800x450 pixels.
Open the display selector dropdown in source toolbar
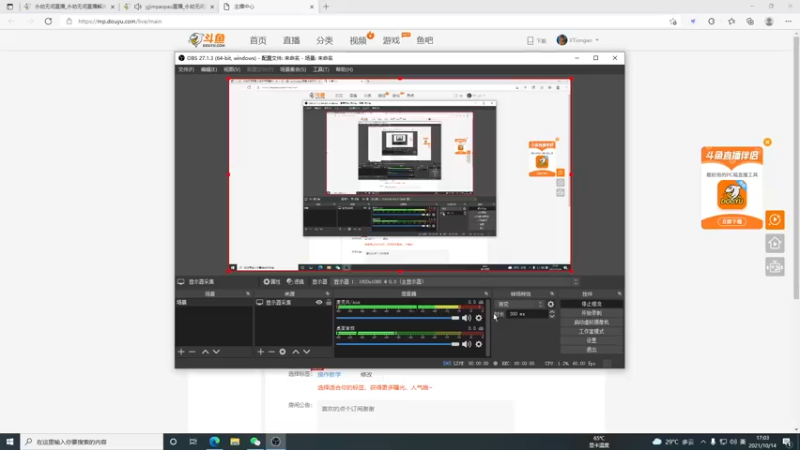tap(456, 282)
